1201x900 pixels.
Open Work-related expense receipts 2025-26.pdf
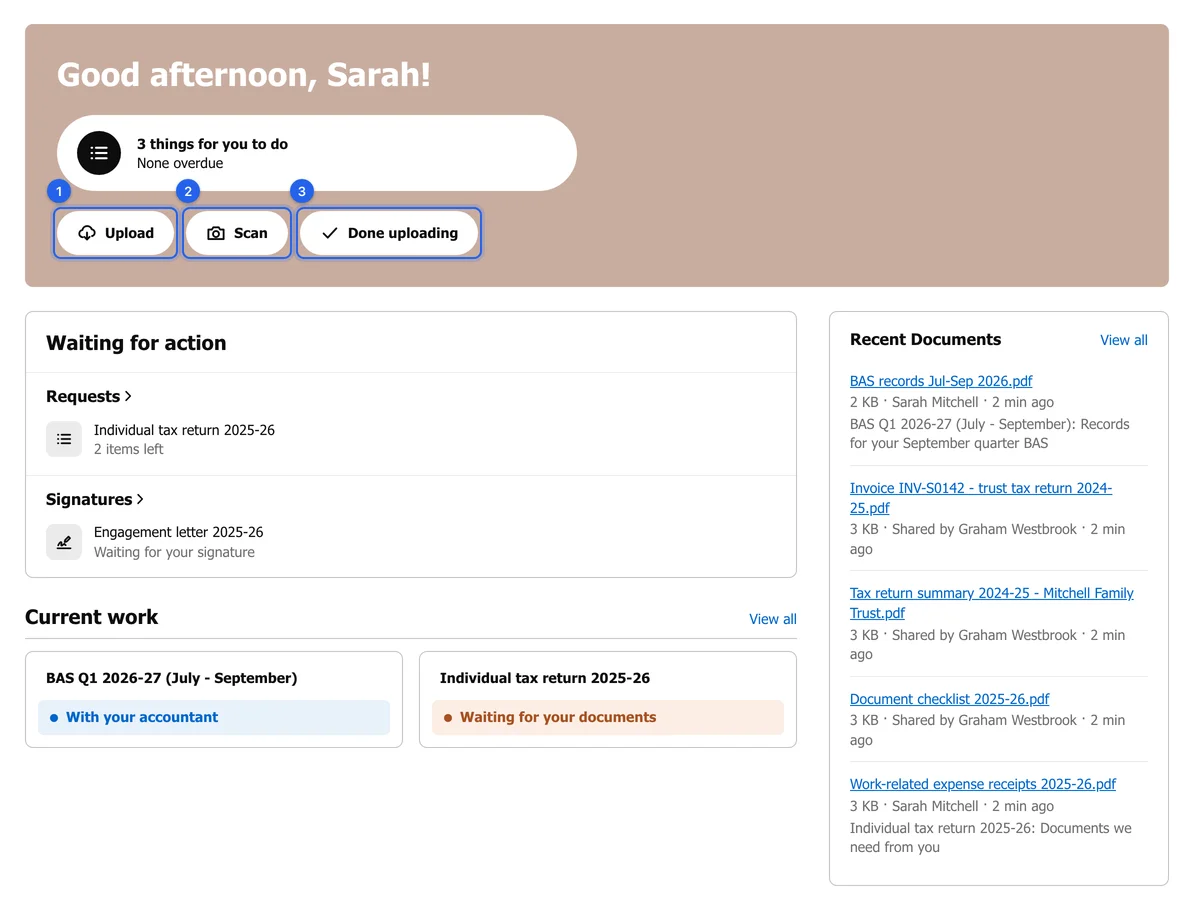[x=983, y=784]
